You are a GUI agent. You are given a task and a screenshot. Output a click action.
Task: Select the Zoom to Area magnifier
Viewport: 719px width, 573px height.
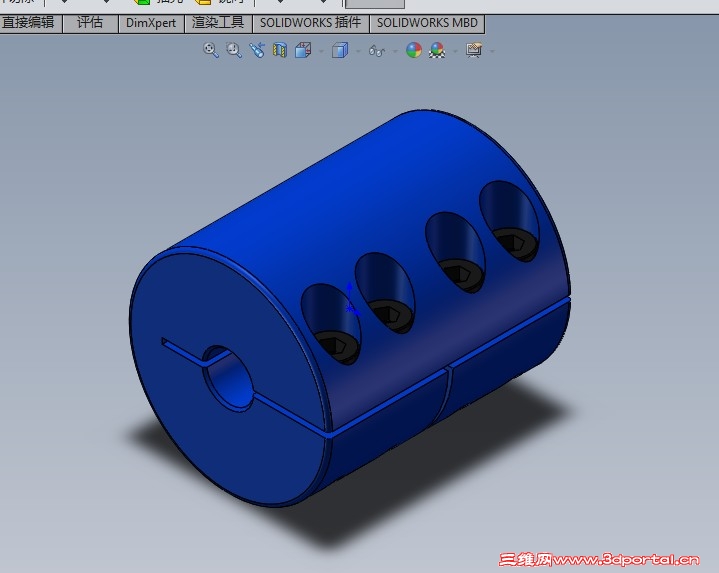coord(234,50)
